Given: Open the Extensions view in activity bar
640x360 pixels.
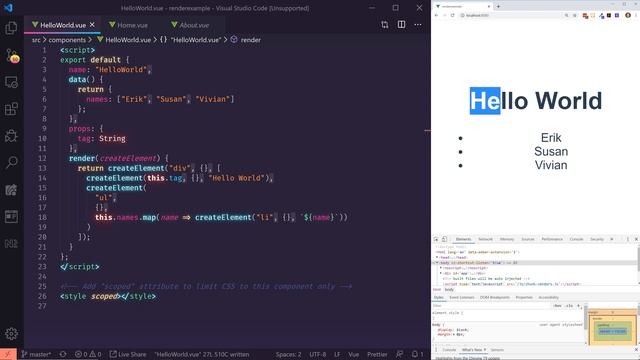Looking at the screenshot, I should 11,109.
